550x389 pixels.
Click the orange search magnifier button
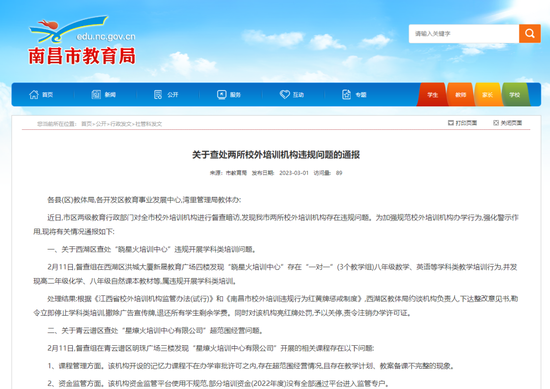(530, 34)
